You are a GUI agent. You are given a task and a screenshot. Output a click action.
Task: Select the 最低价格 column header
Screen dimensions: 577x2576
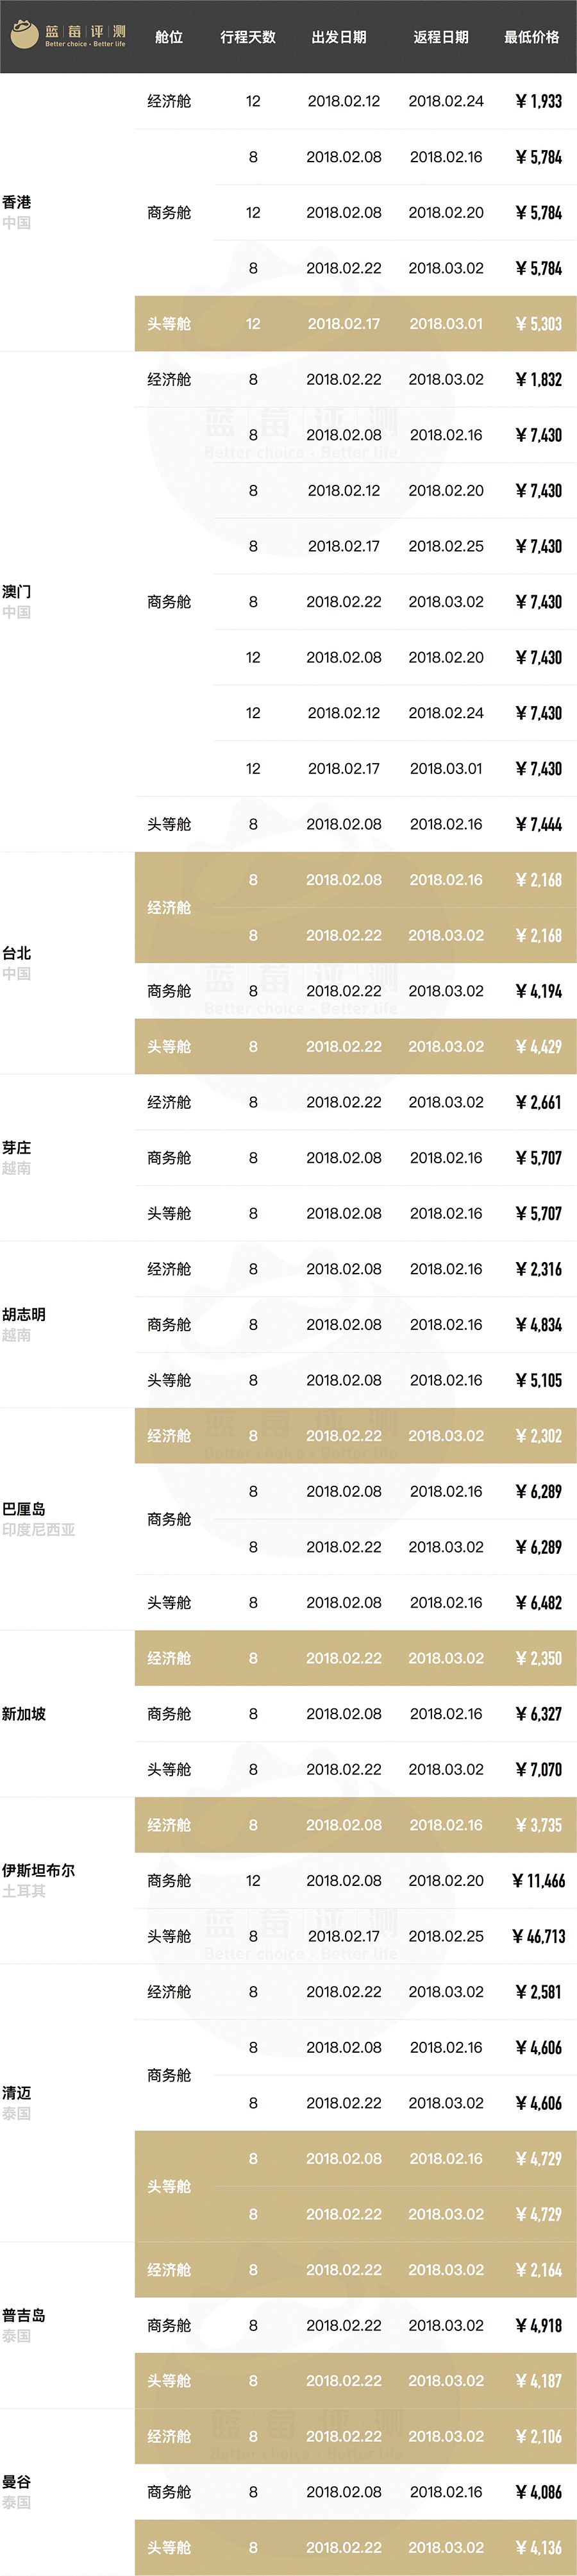[532, 37]
